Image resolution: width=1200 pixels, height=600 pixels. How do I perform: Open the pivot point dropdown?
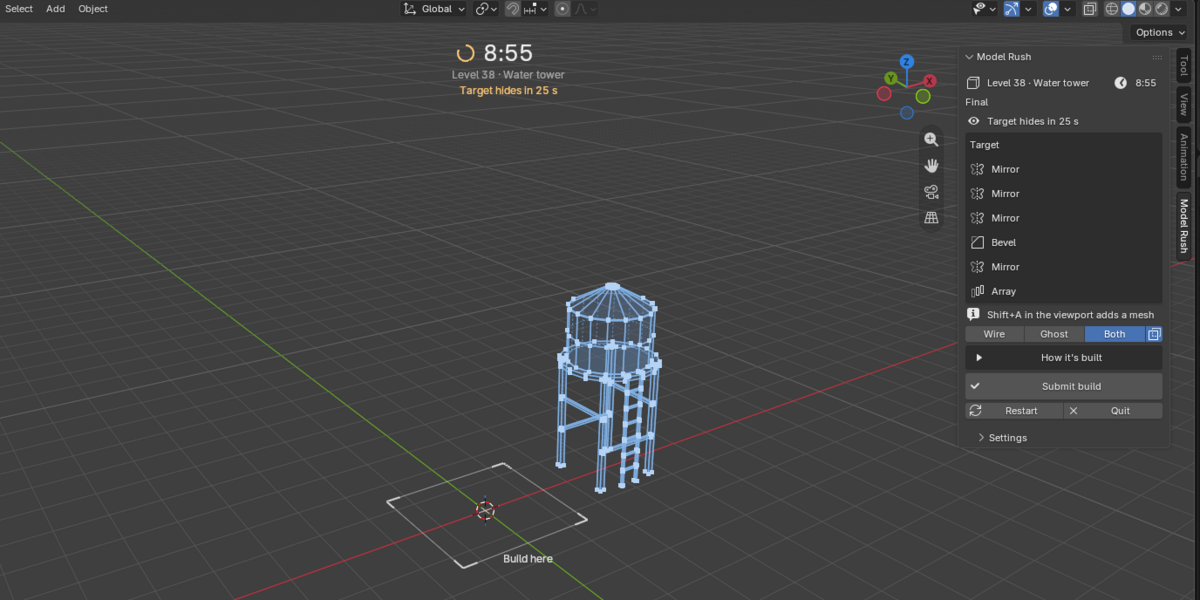click(487, 9)
